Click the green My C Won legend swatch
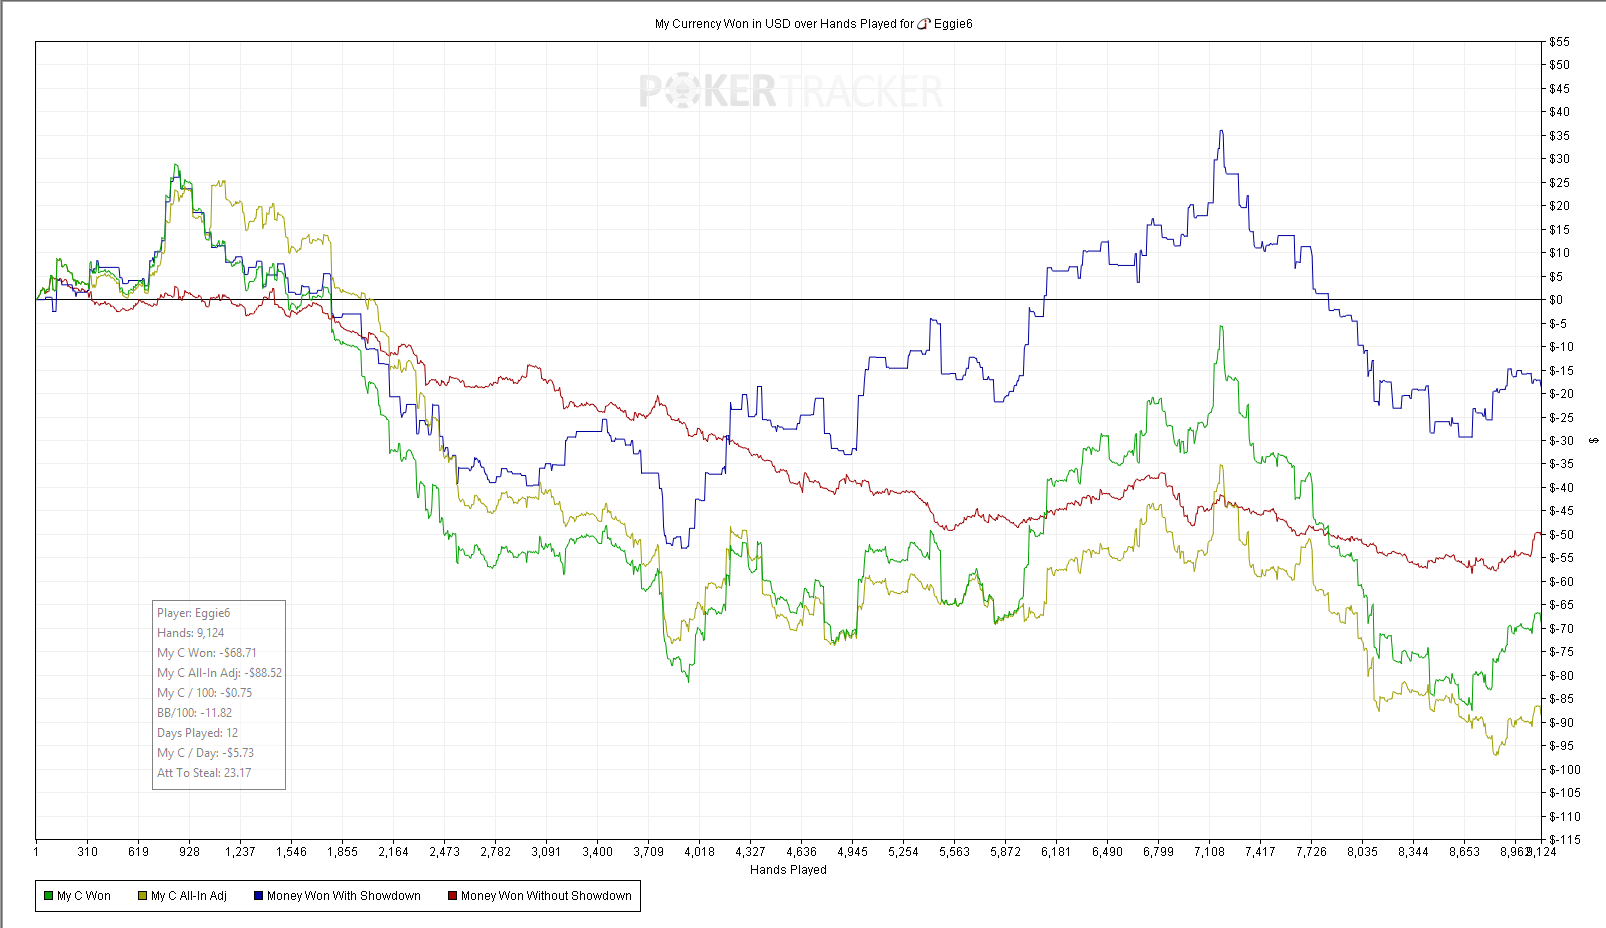Image resolution: width=1606 pixels, height=928 pixels. [x=48, y=896]
